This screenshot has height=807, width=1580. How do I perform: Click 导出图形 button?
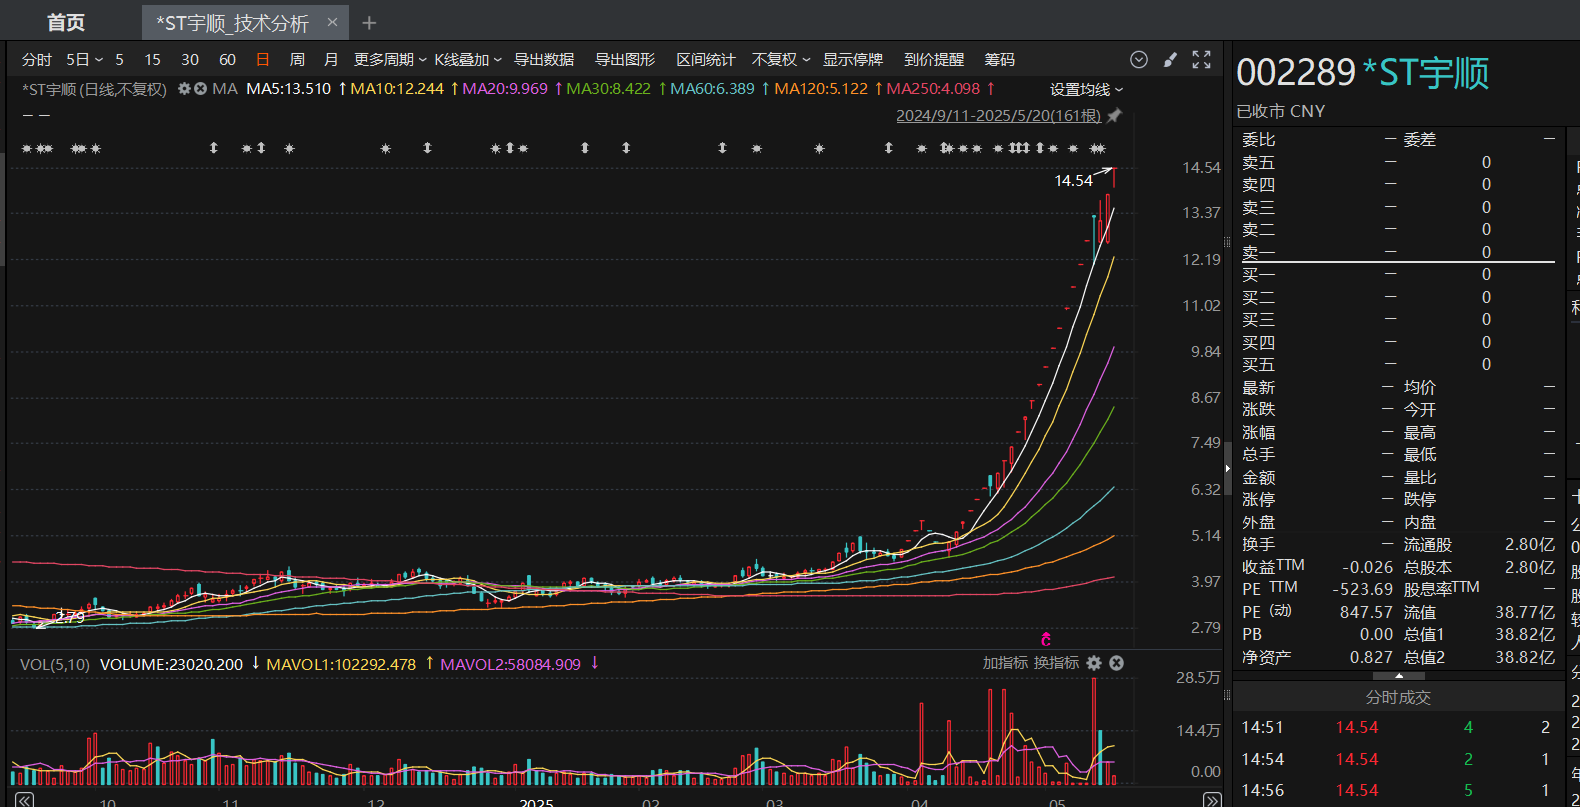point(625,60)
